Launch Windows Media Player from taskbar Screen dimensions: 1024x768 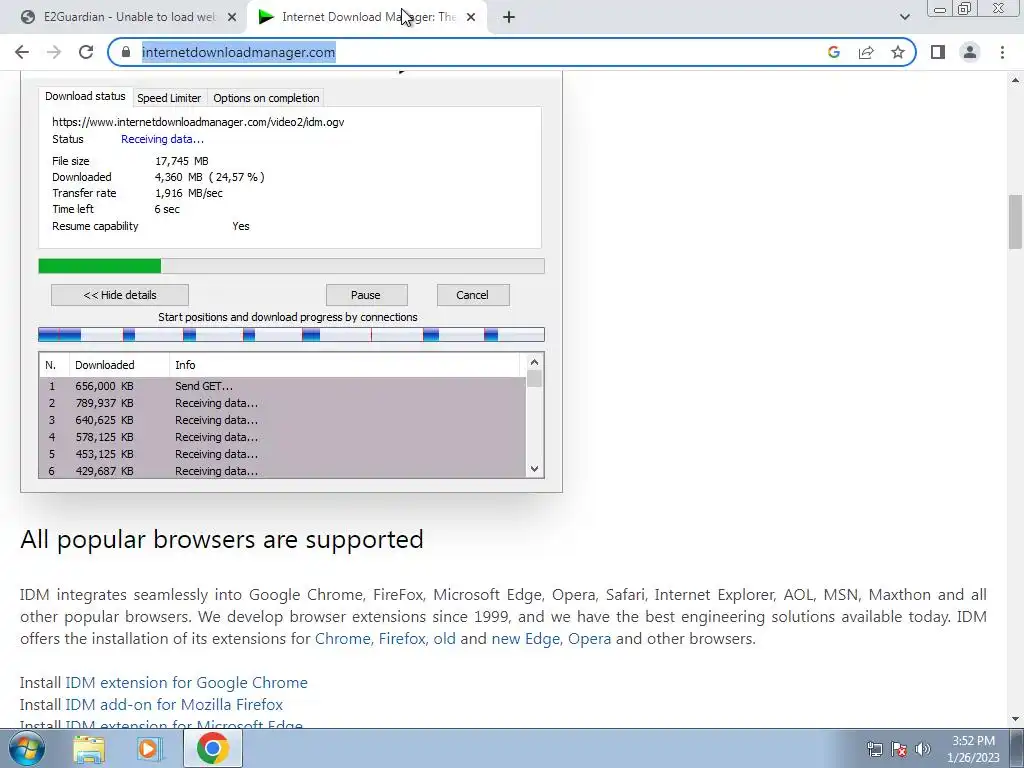(x=149, y=749)
